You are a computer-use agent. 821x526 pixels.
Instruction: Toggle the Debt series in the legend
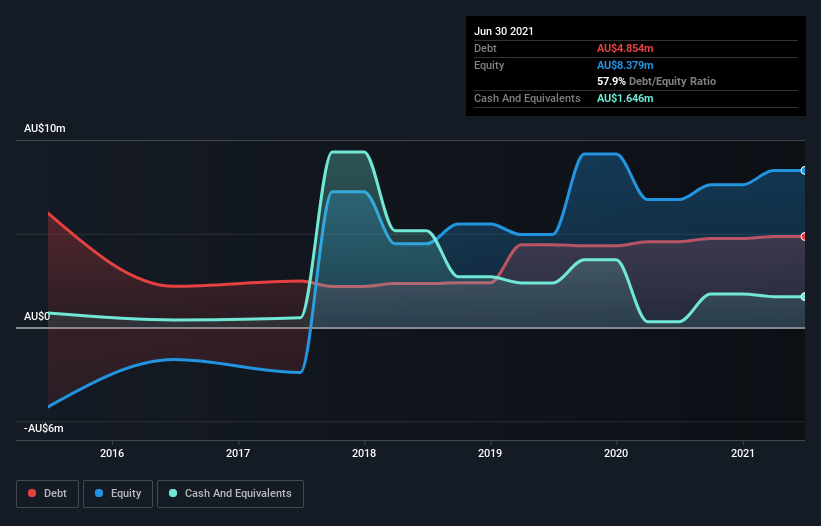tap(47, 494)
